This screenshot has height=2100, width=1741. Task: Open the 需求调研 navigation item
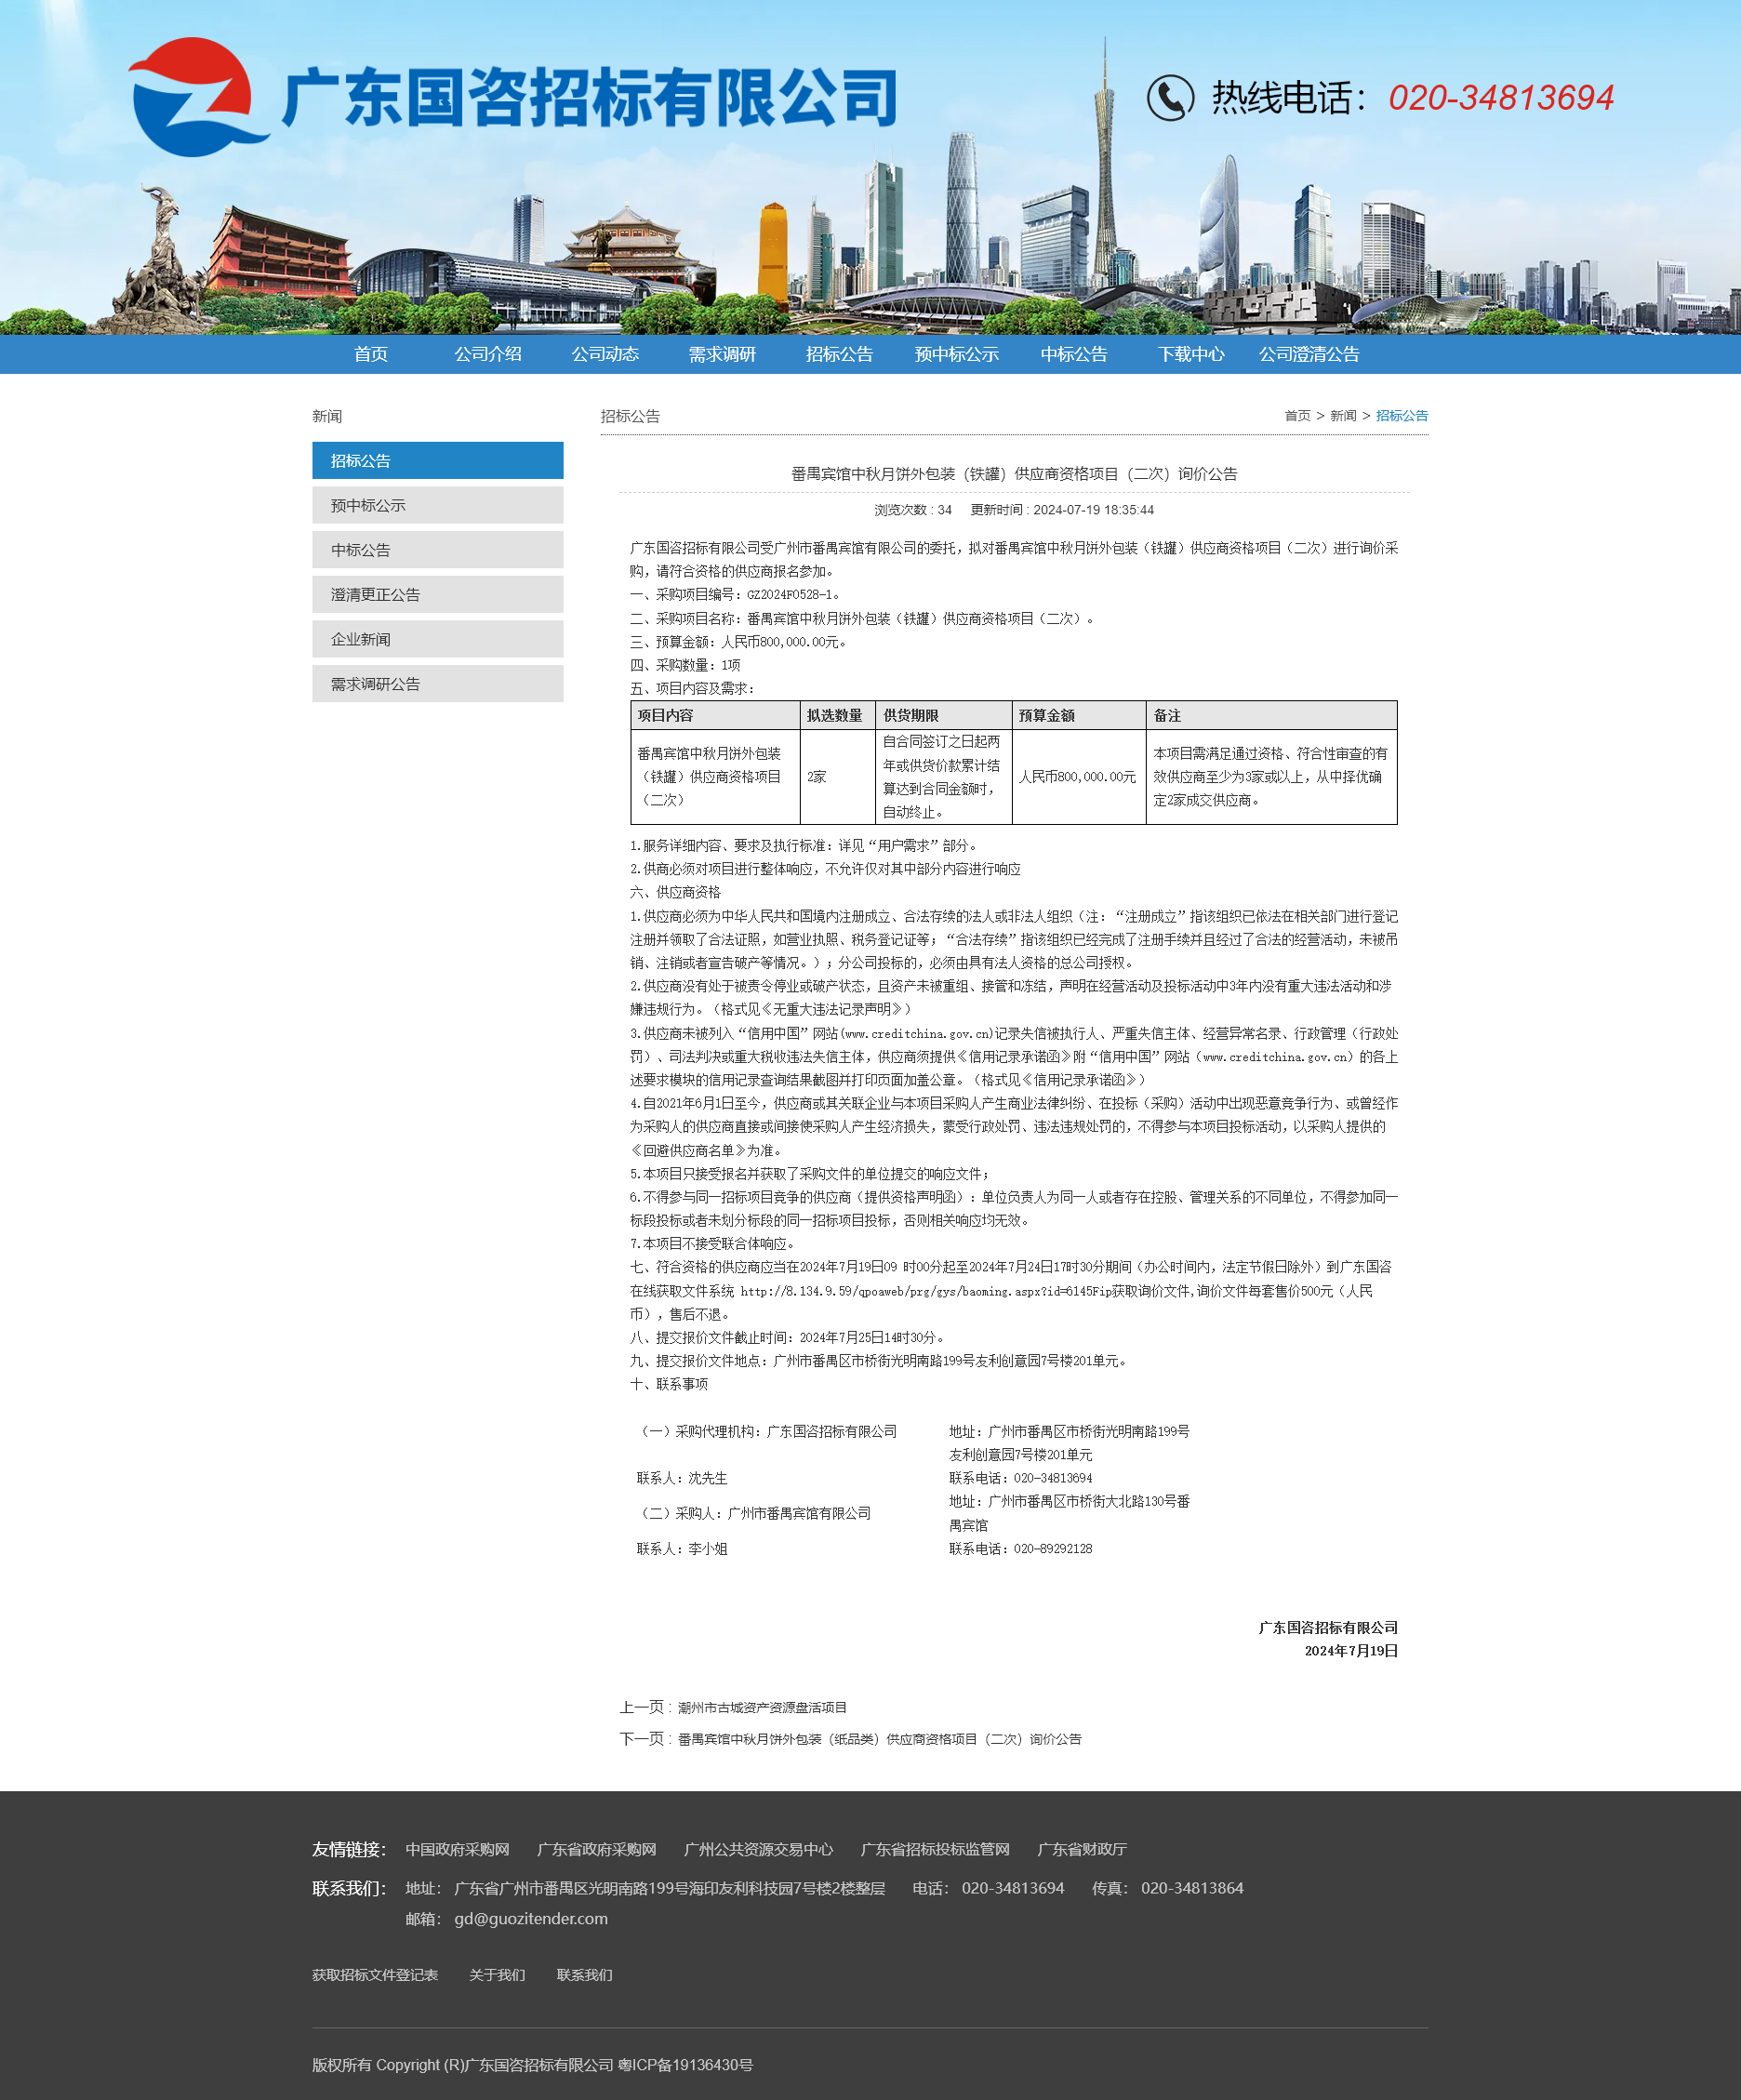point(722,354)
